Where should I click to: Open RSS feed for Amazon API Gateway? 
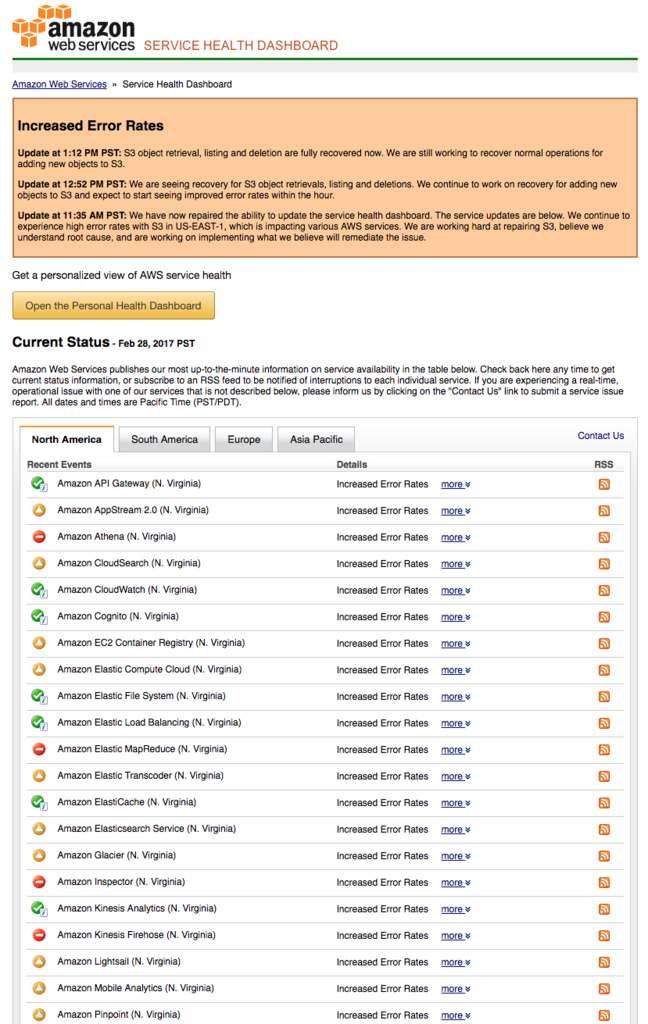[x=604, y=484]
